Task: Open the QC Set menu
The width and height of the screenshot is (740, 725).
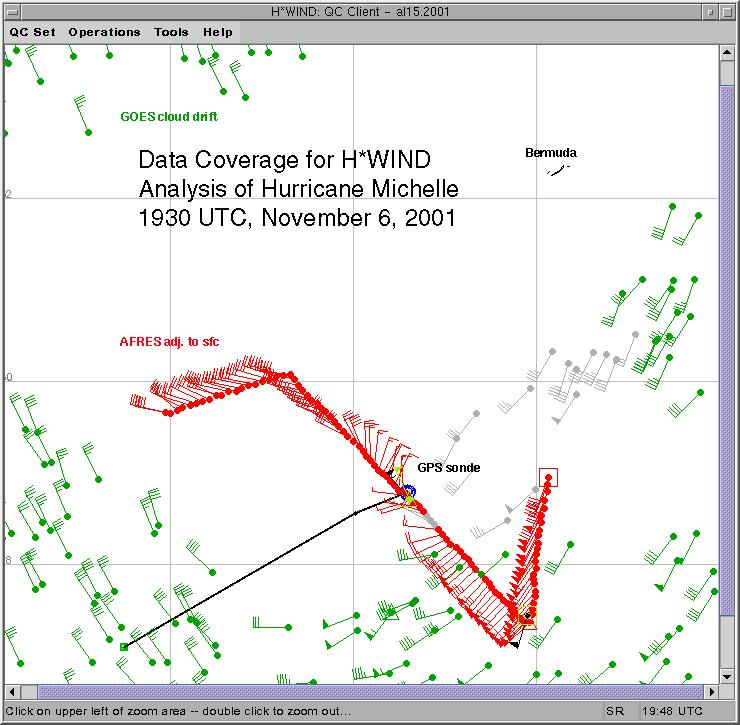Action: click(32, 32)
